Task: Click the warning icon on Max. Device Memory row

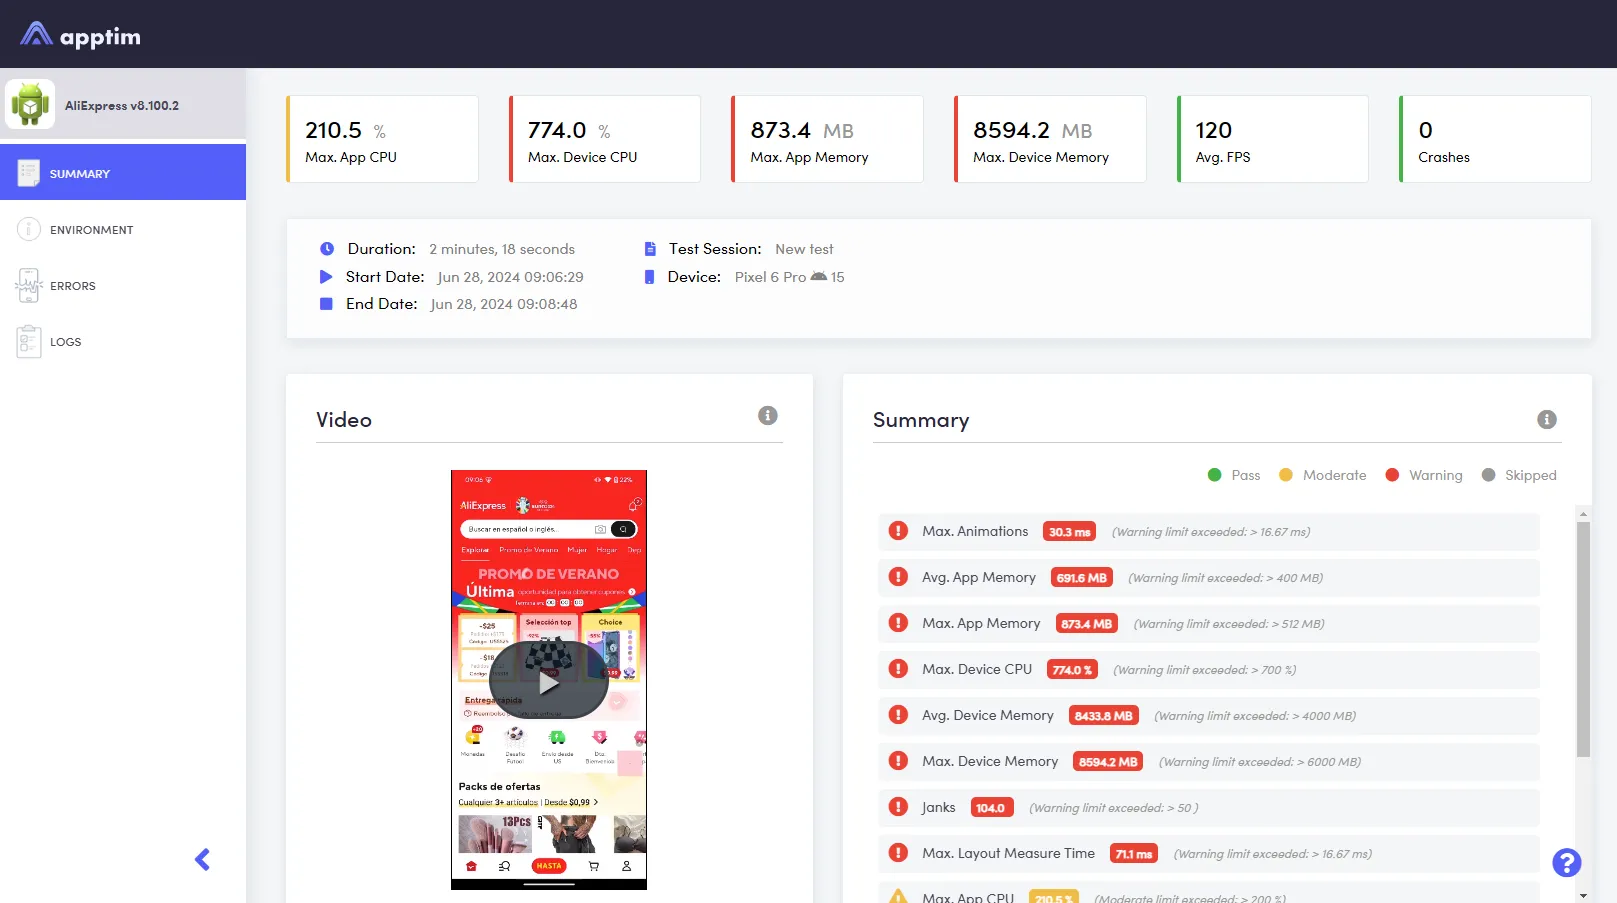Action: pyautogui.click(x=898, y=761)
